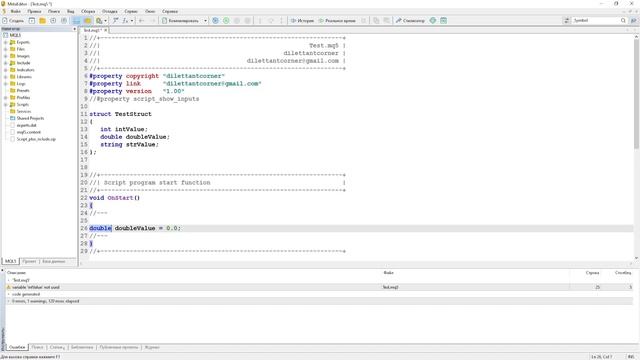The width and height of the screenshot is (640, 360).
Task: Expand the Images folder tree node
Action: (x=6, y=56)
